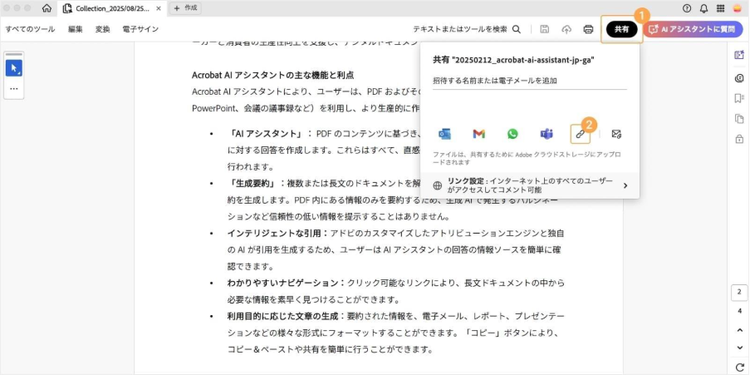Copy the share link icon

coord(580,134)
